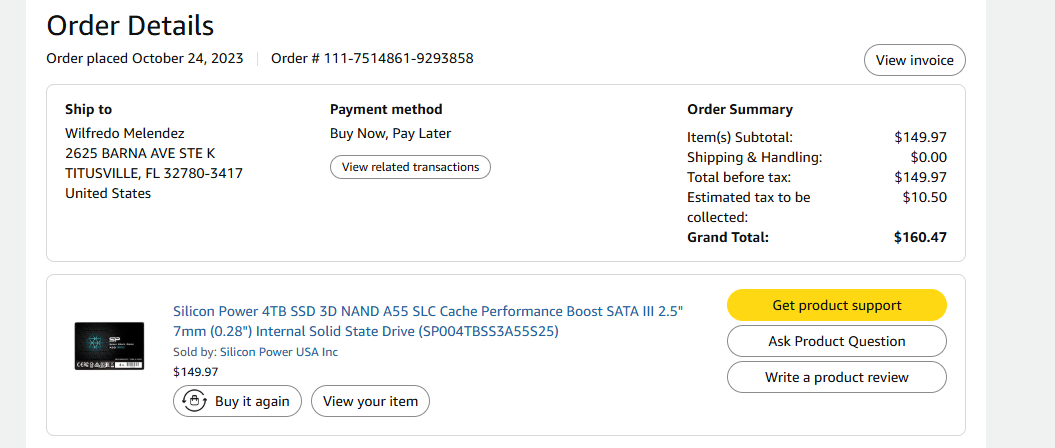Select the Ask Product Question button
1055x448 pixels.
[836, 341]
